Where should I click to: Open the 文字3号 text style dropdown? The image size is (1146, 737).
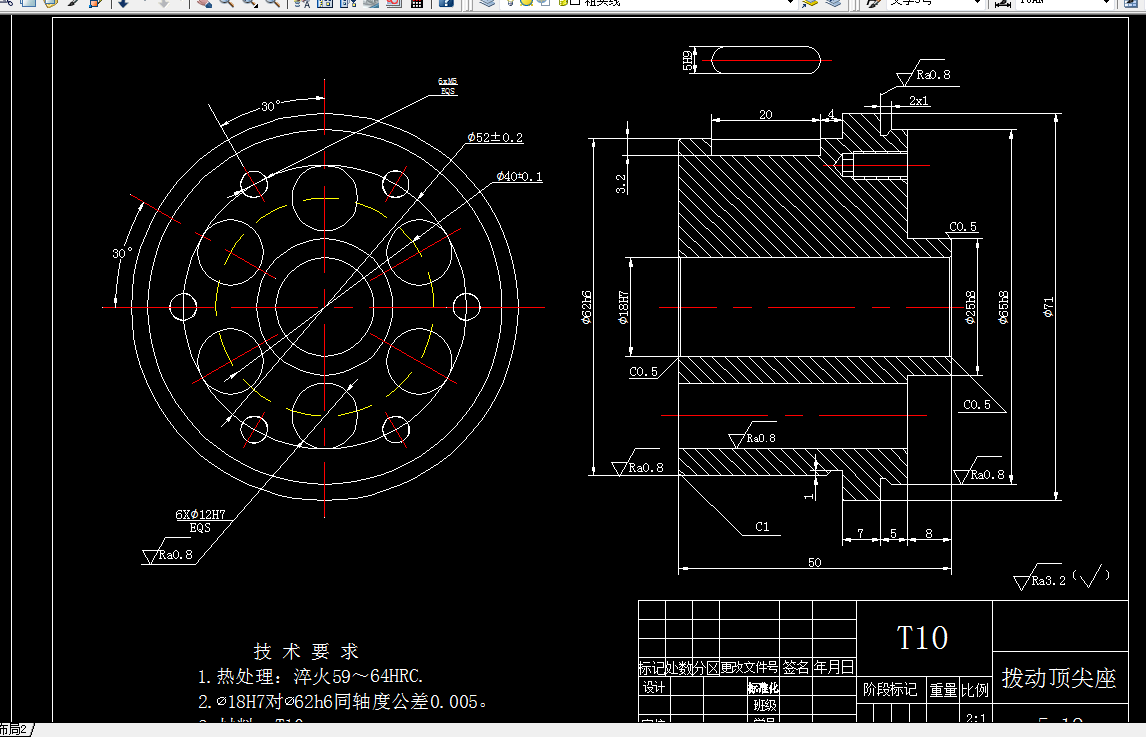pyautogui.click(x=976, y=6)
